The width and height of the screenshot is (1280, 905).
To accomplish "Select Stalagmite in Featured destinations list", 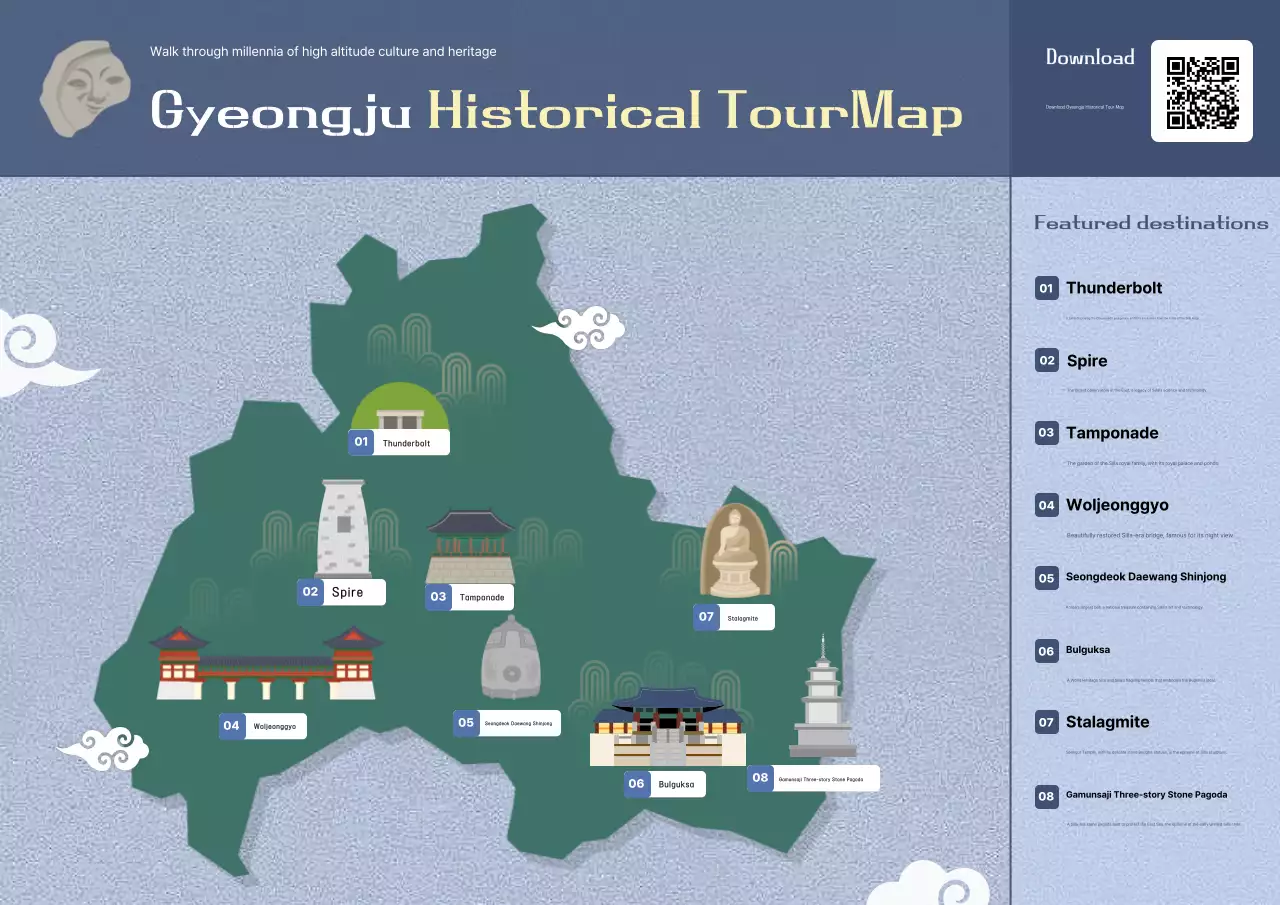I will click(x=1107, y=722).
